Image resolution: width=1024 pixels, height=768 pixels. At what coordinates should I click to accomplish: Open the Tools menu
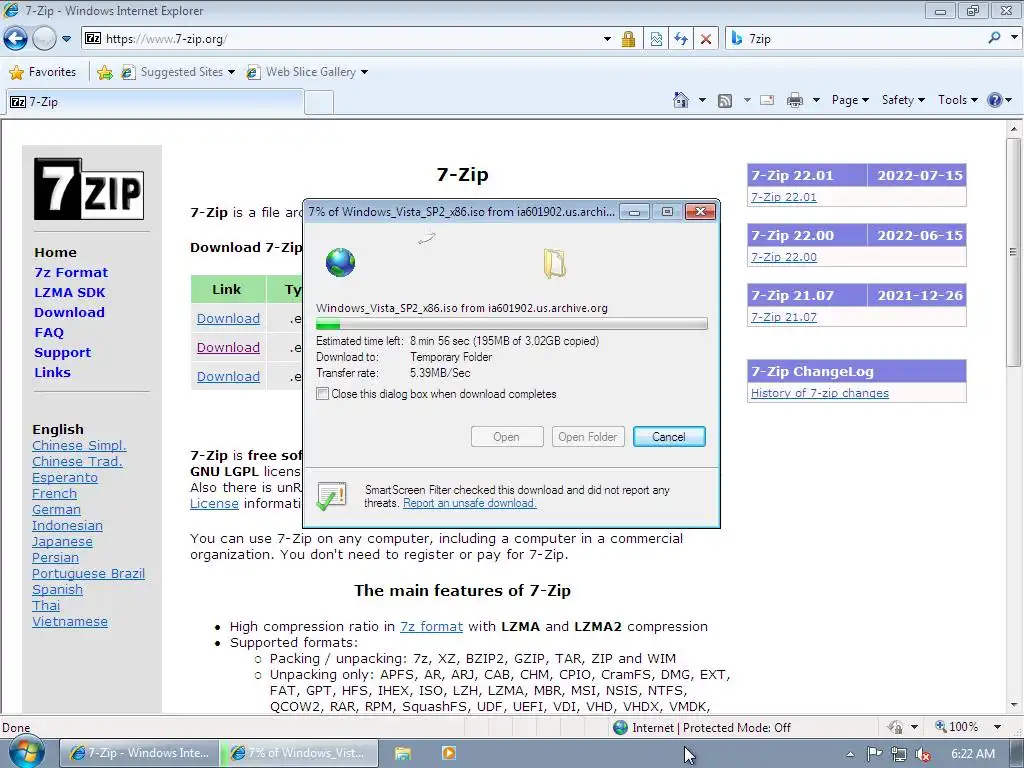tap(957, 100)
